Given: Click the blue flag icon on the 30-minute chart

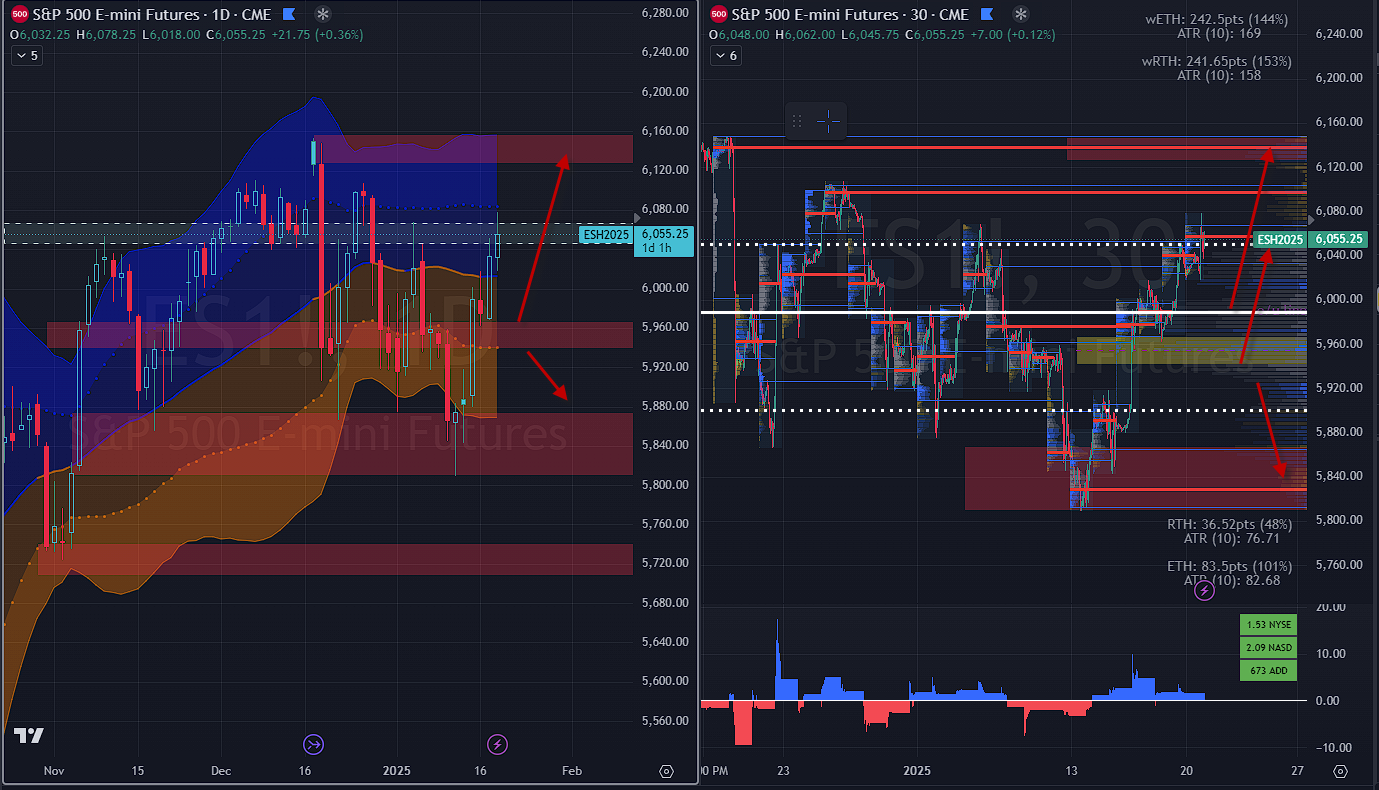Looking at the screenshot, I should [x=989, y=14].
